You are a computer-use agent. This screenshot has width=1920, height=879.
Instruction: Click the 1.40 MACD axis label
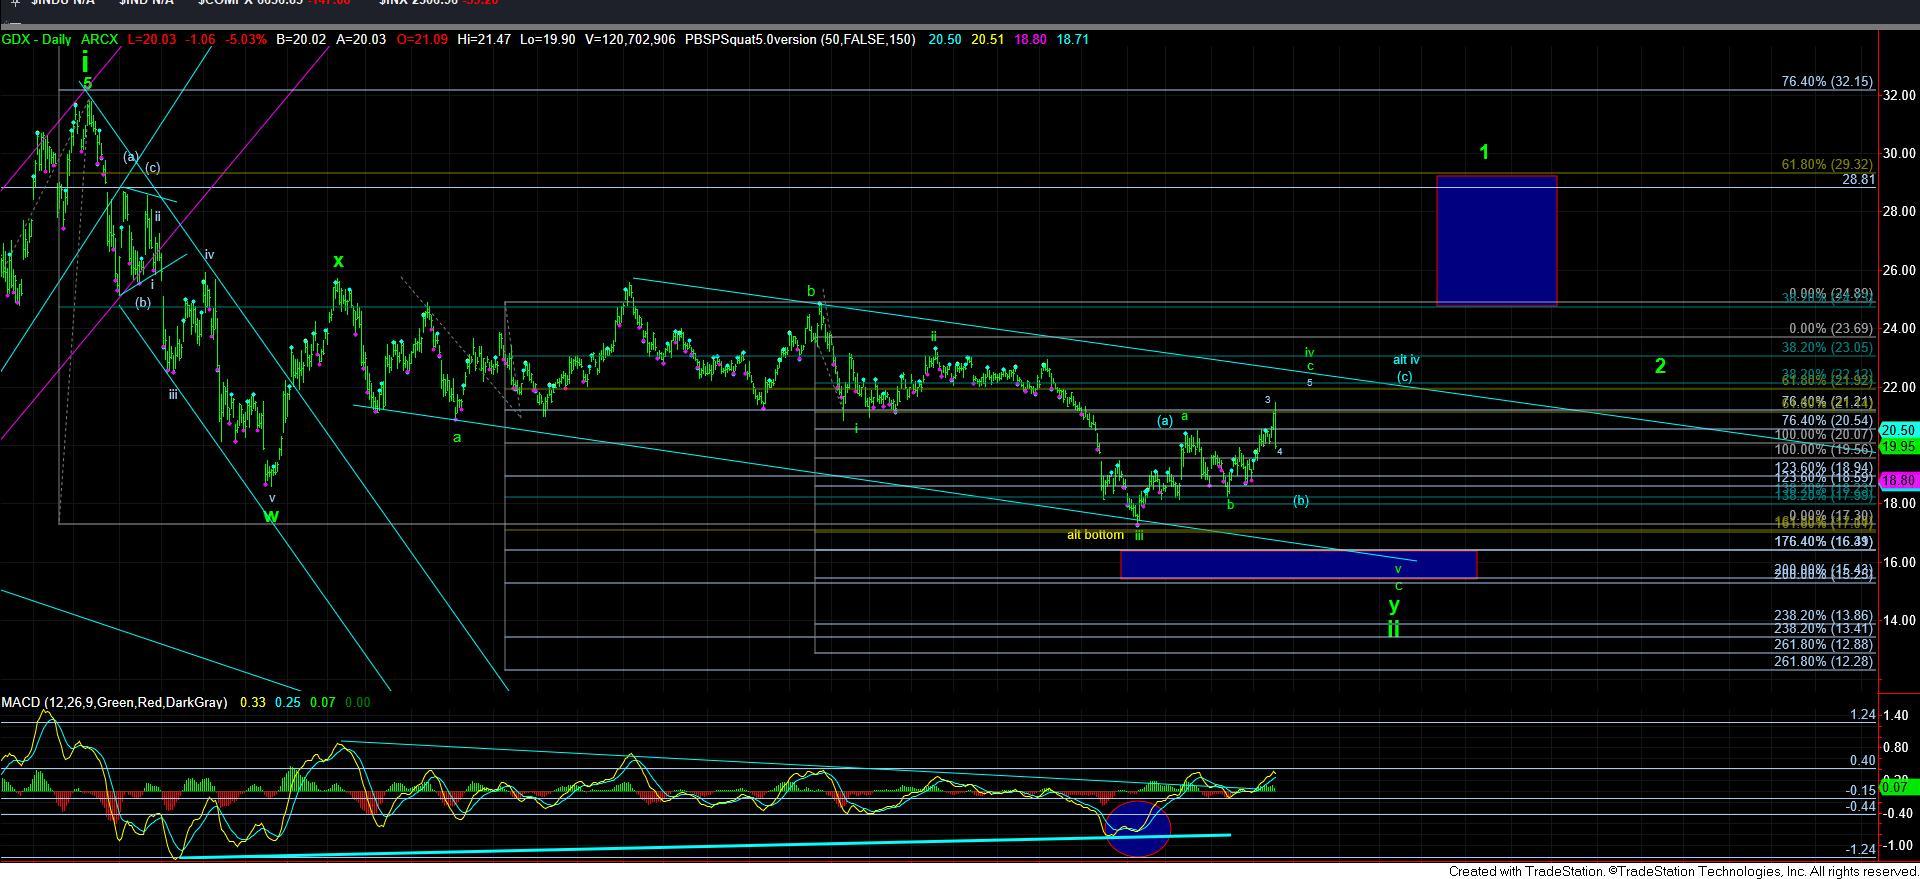pyautogui.click(x=1894, y=716)
